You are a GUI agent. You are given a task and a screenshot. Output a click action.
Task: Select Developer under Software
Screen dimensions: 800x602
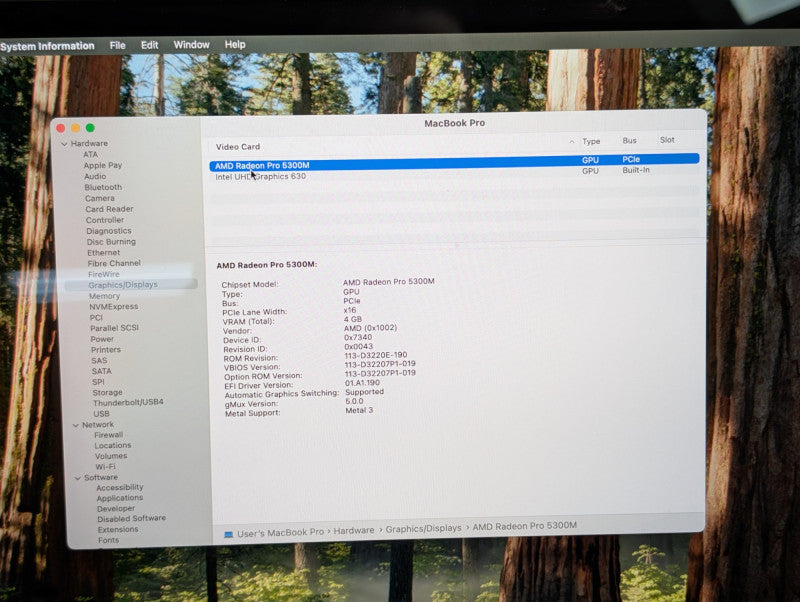pyautogui.click(x=116, y=509)
